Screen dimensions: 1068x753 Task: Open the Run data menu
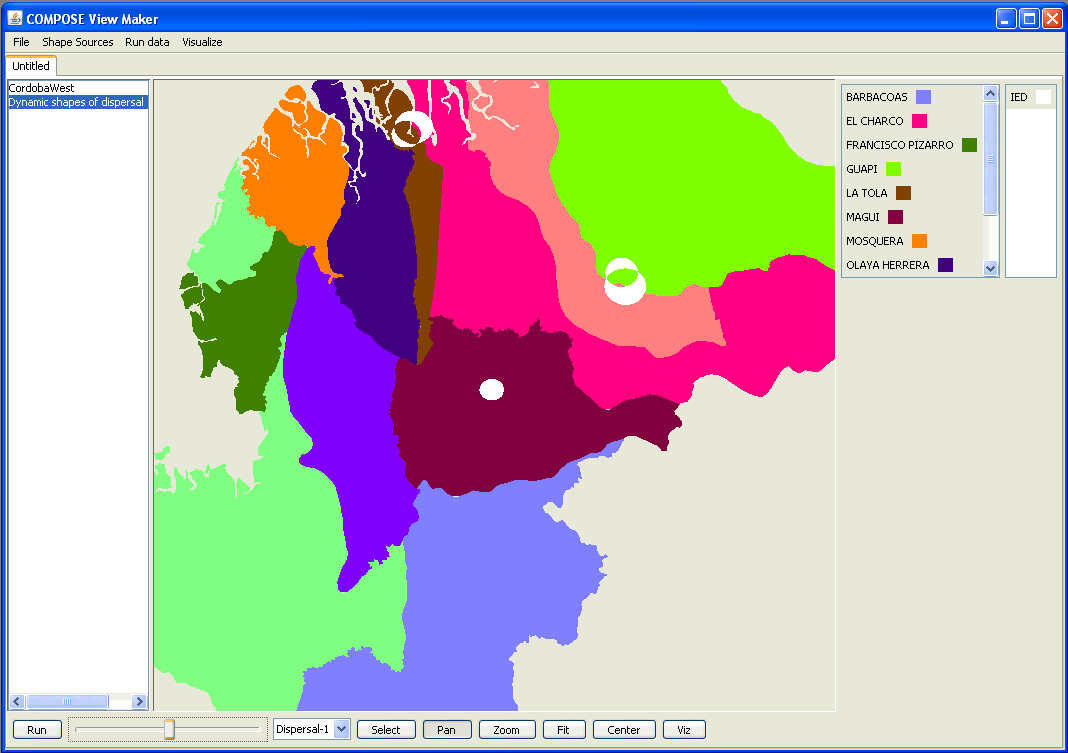tap(147, 42)
